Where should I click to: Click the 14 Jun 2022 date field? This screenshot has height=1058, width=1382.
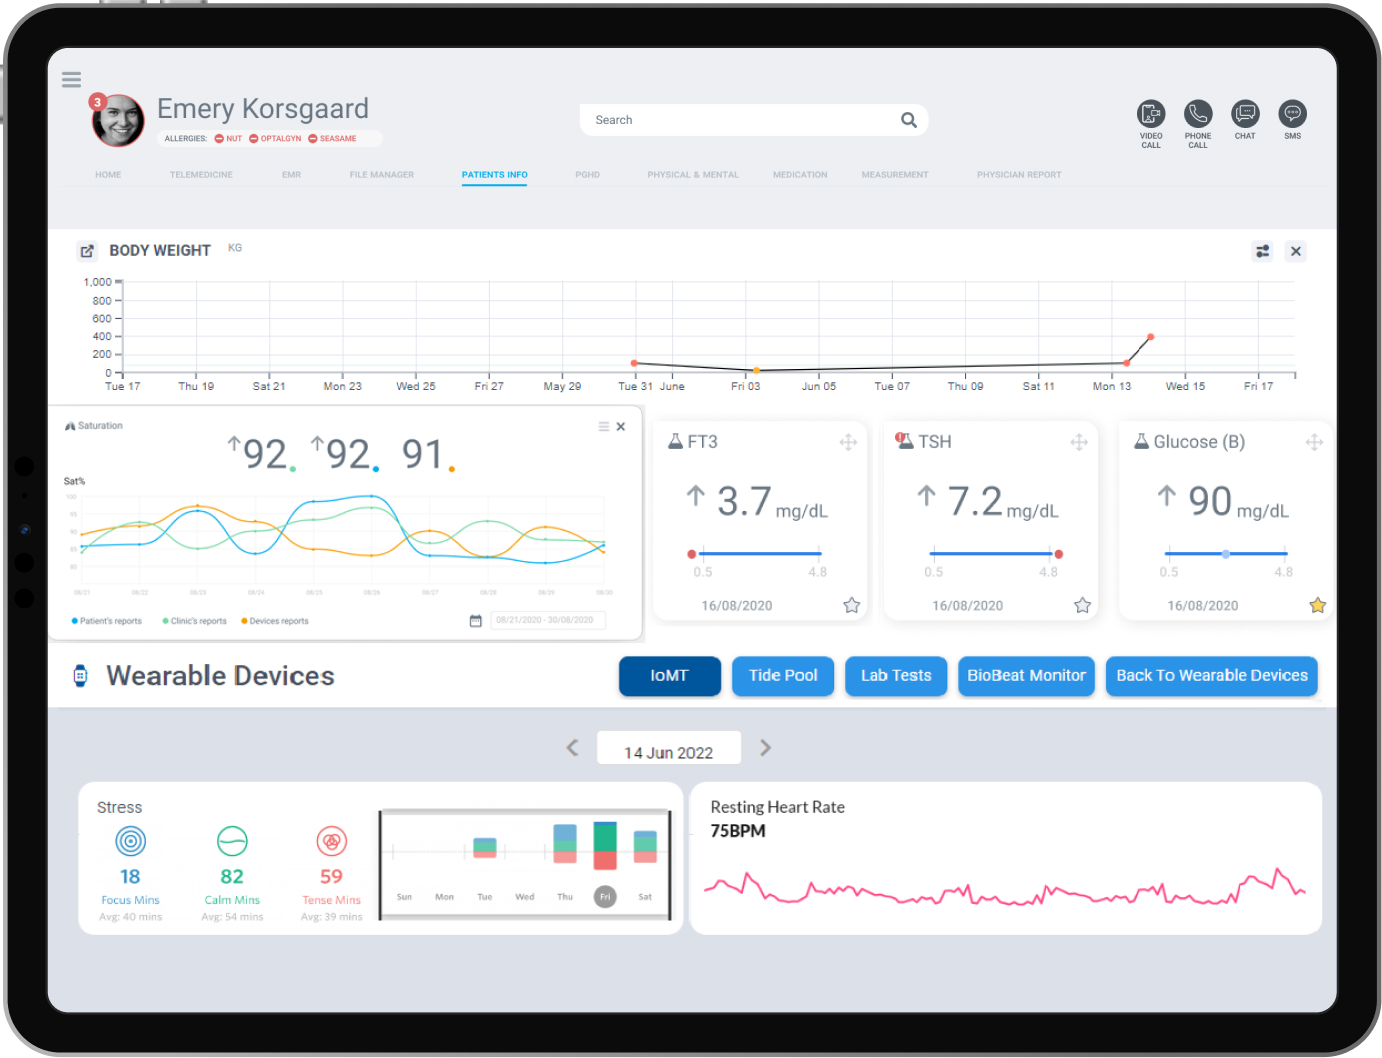pos(669,748)
